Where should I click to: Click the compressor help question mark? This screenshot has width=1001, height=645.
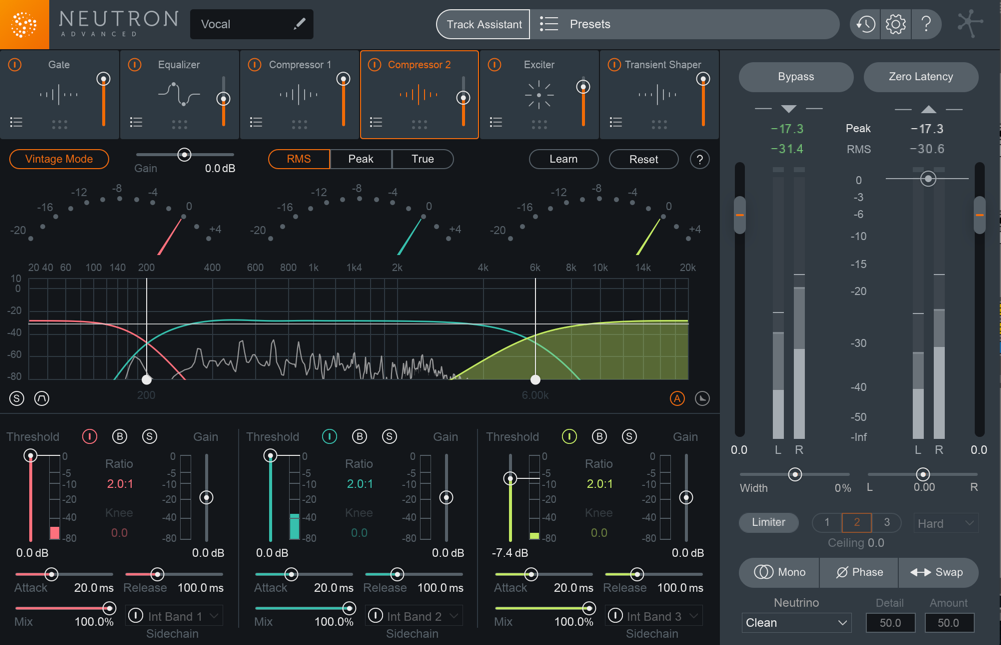pos(700,159)
